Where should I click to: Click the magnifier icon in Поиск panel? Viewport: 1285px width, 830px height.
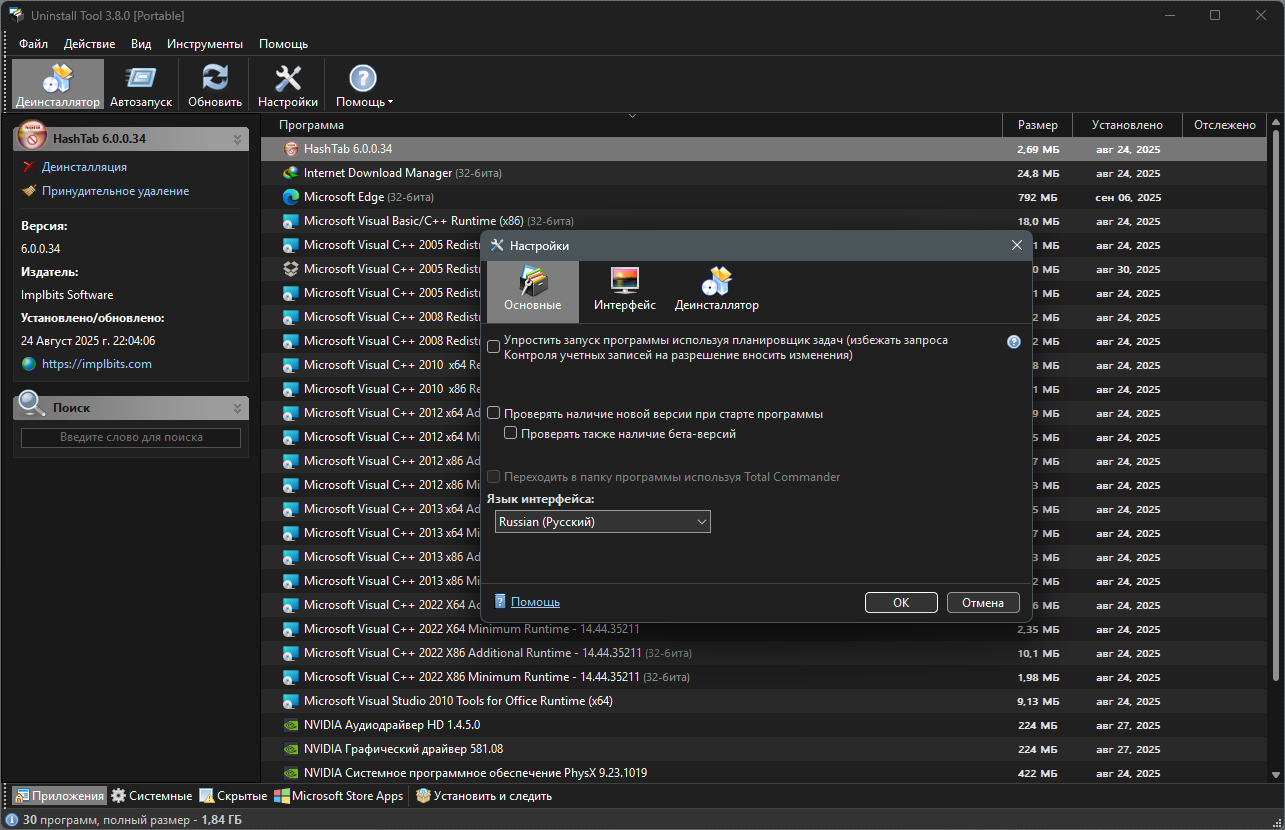point(32,405)
